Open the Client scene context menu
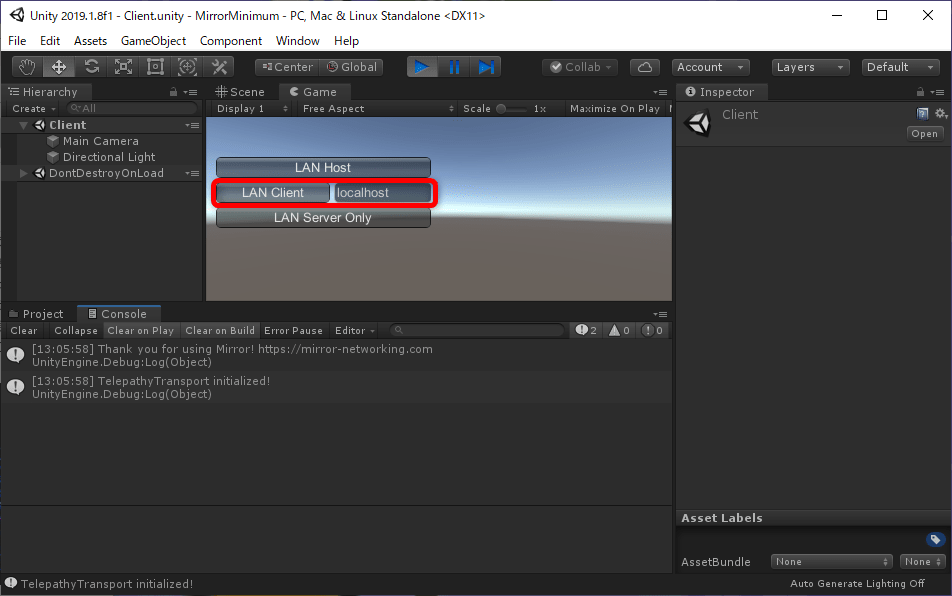952x596 pixels. click(192, 125)
